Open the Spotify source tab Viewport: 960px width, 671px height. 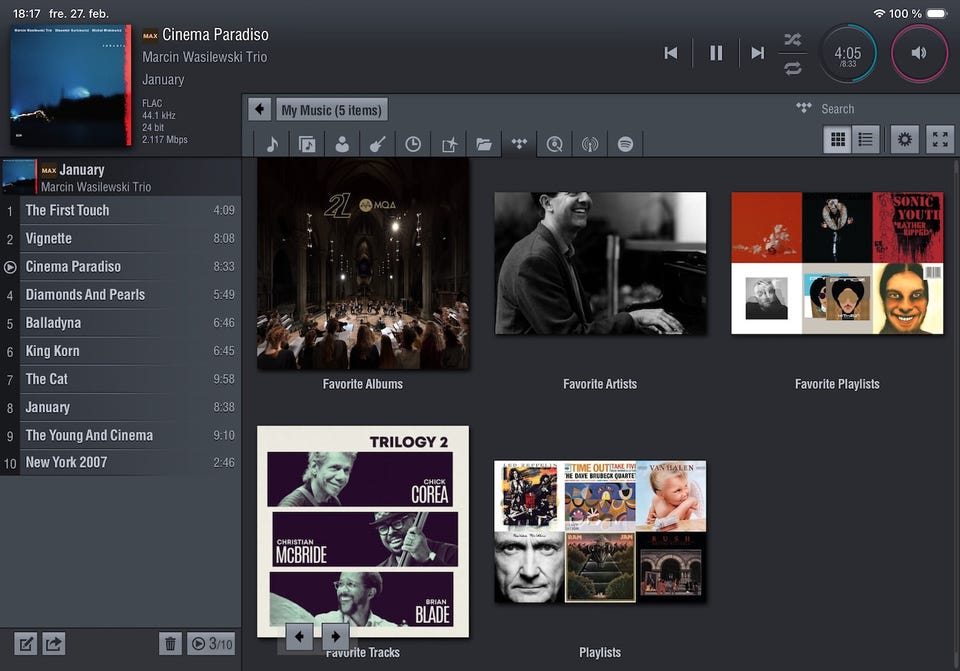(625, 144)
